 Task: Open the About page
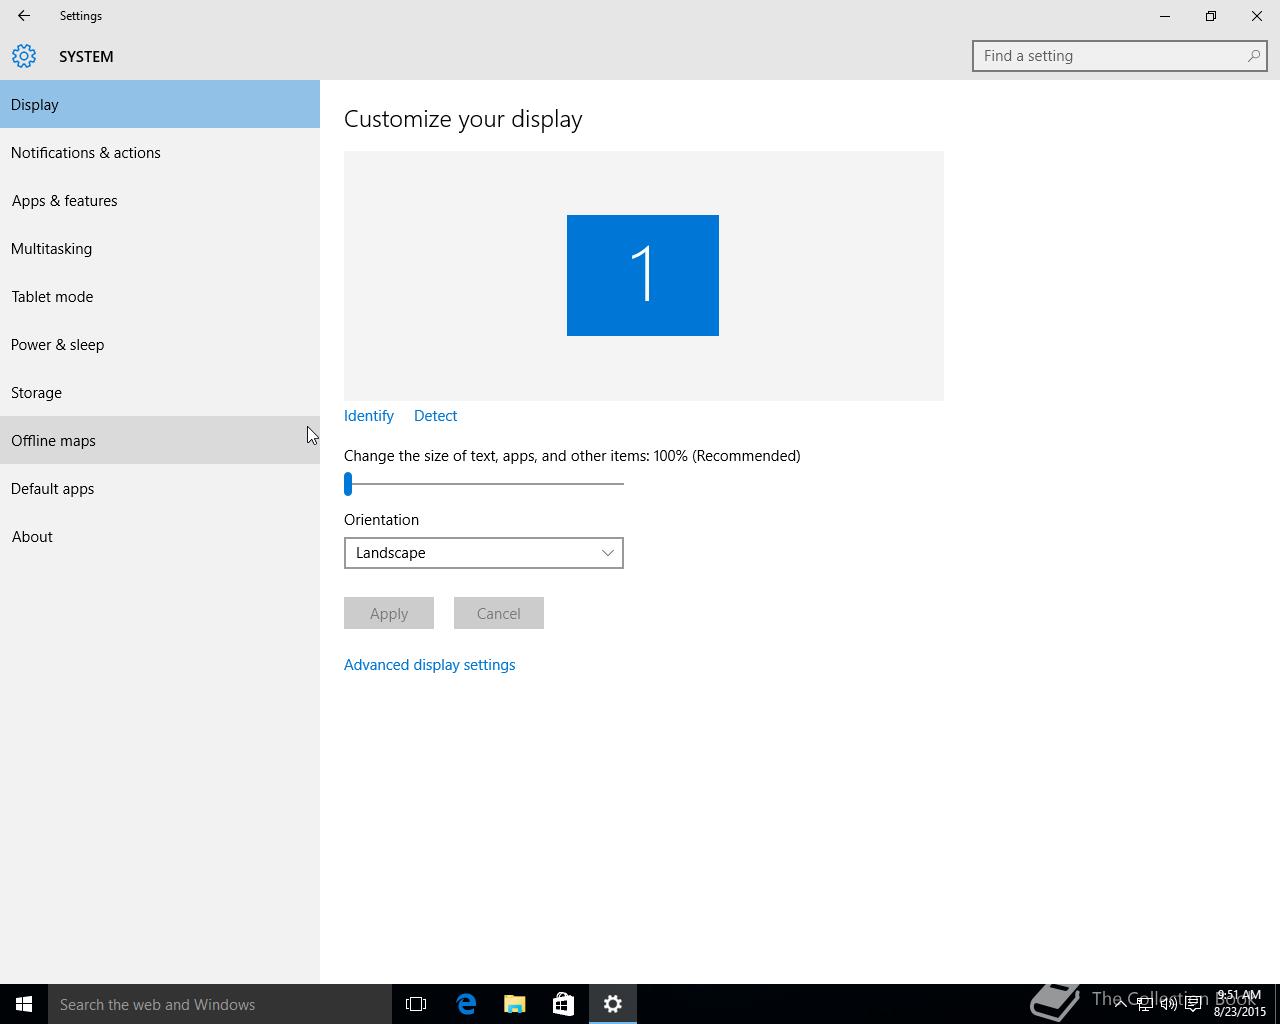[160, 536]
